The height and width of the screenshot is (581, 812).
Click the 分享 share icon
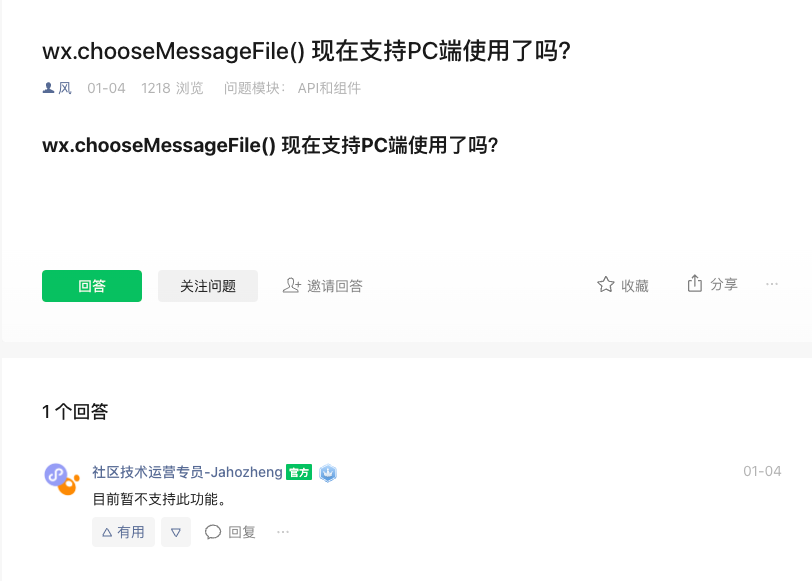click(x=694, y=283)
